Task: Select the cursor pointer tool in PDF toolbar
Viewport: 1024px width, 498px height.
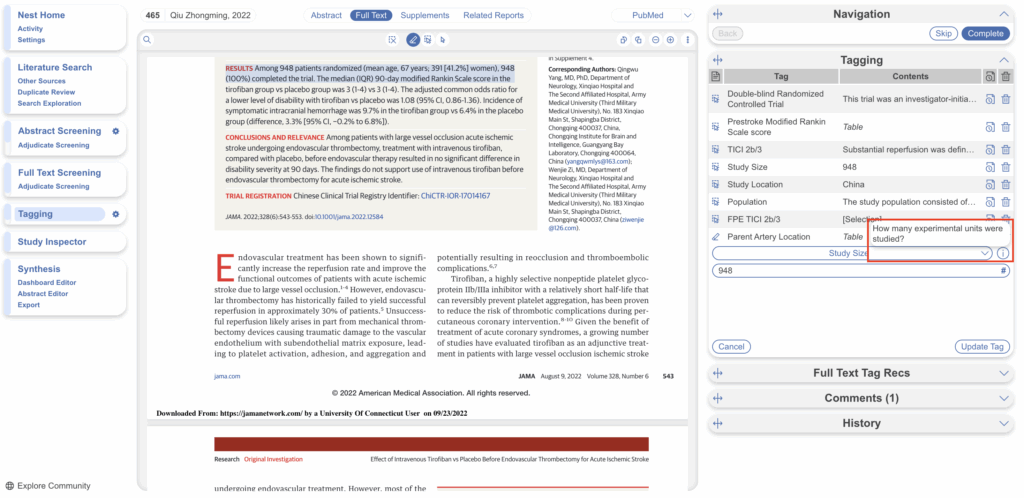Action: coord(442,40)
